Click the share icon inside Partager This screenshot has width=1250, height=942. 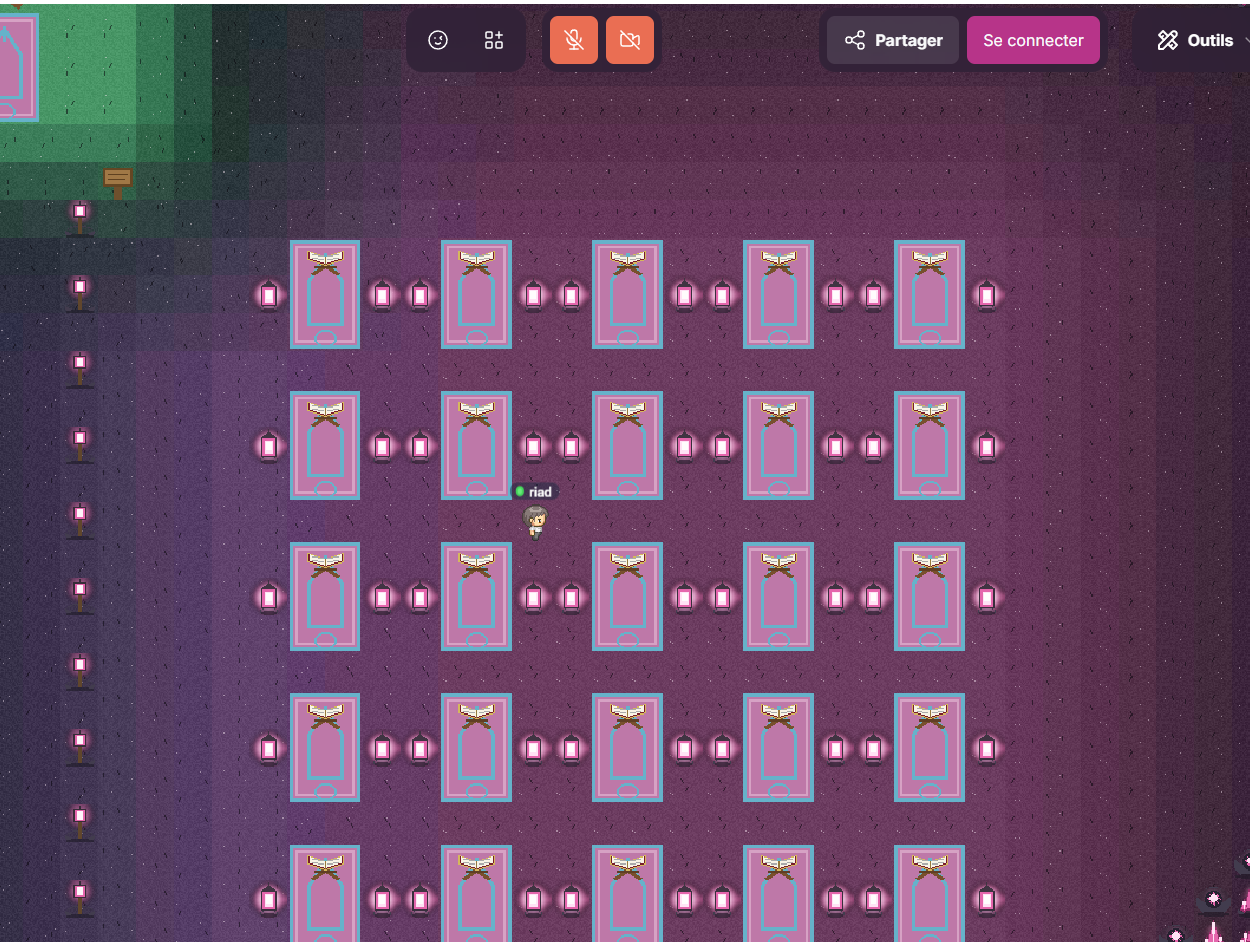pyautogui.click(x=855, y=40)
